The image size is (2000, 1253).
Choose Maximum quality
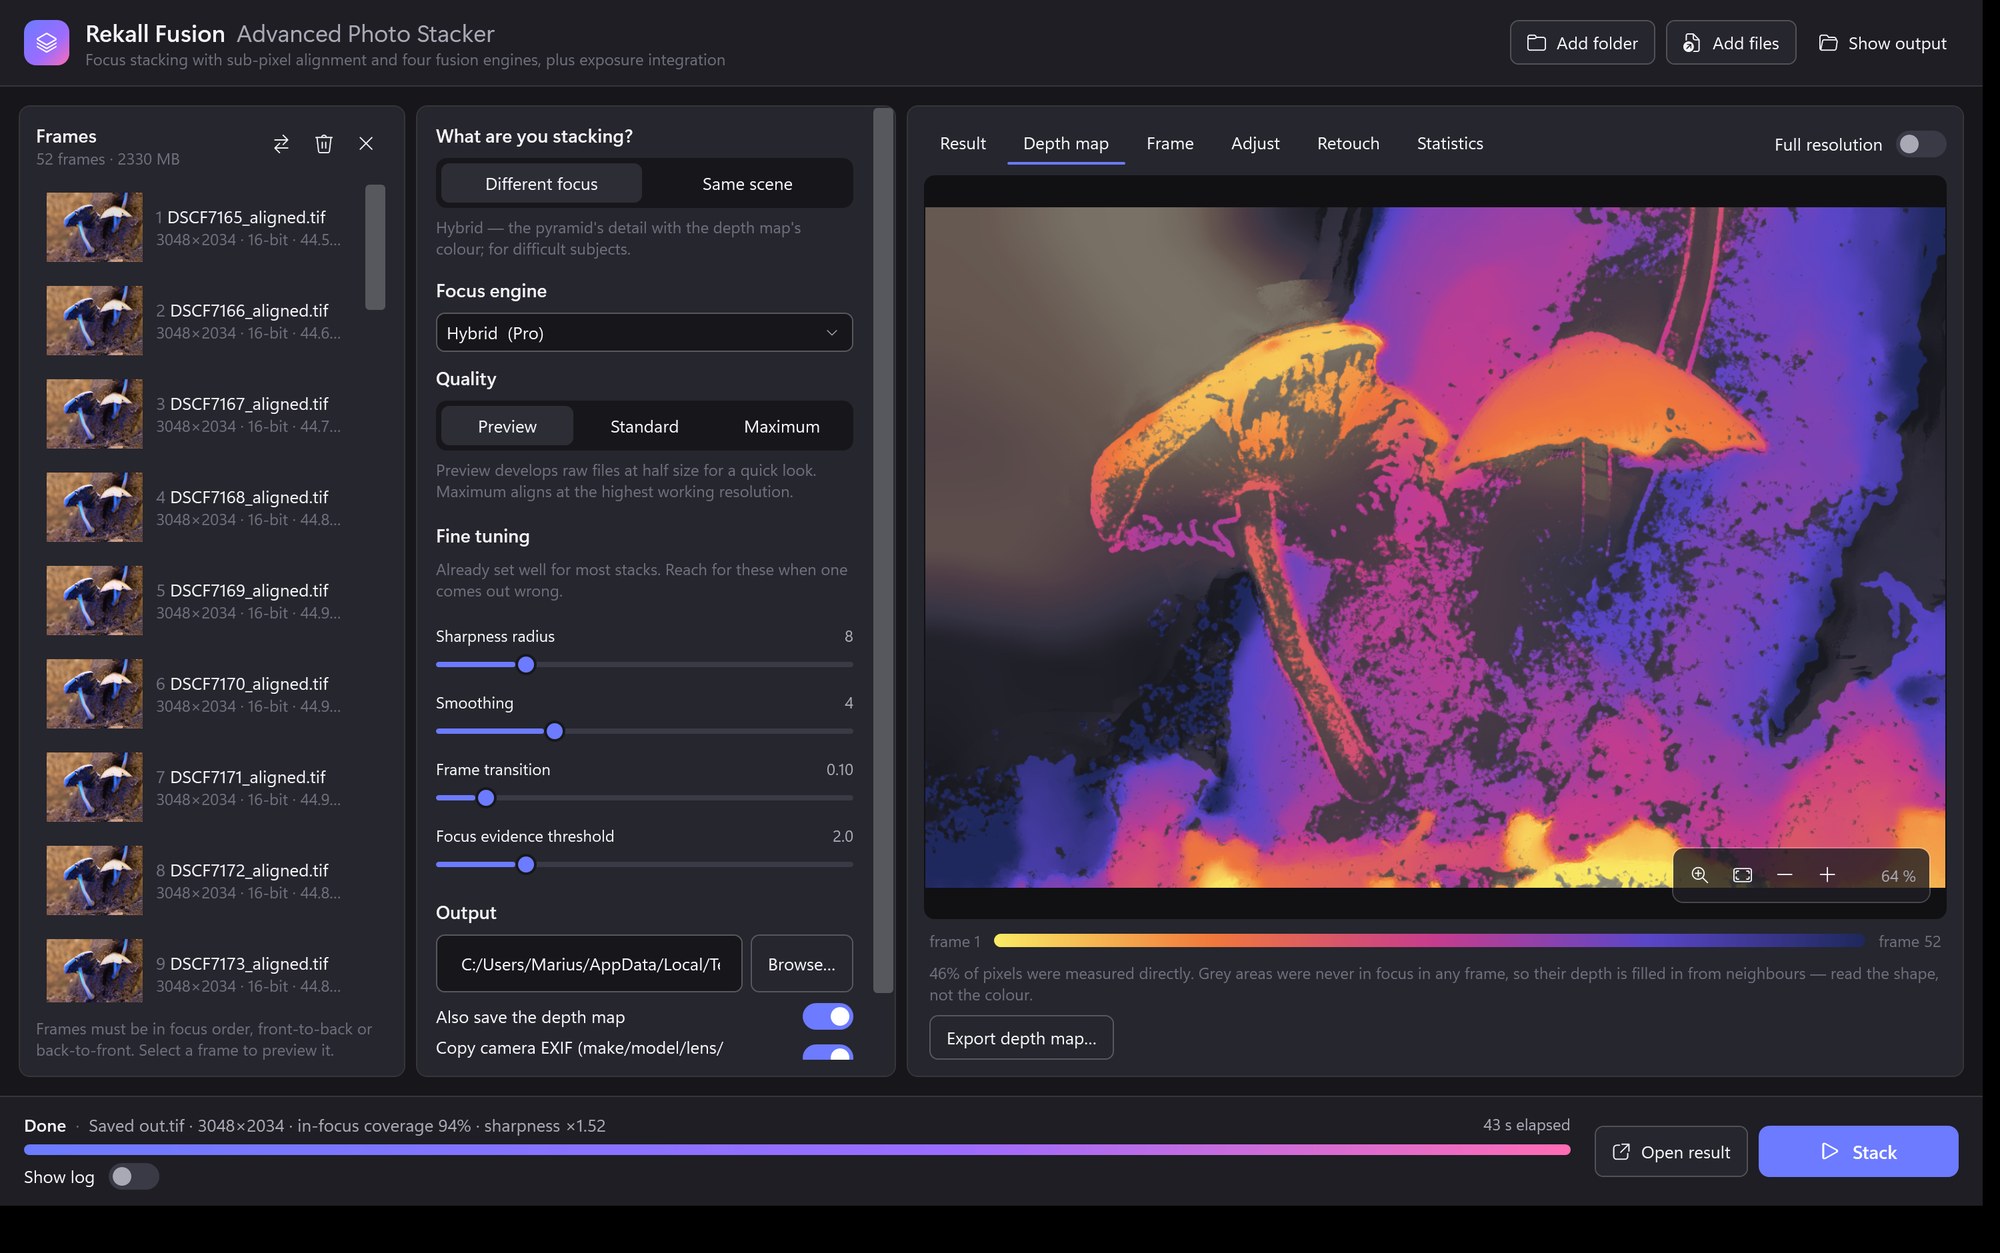(x=782, y=427)
